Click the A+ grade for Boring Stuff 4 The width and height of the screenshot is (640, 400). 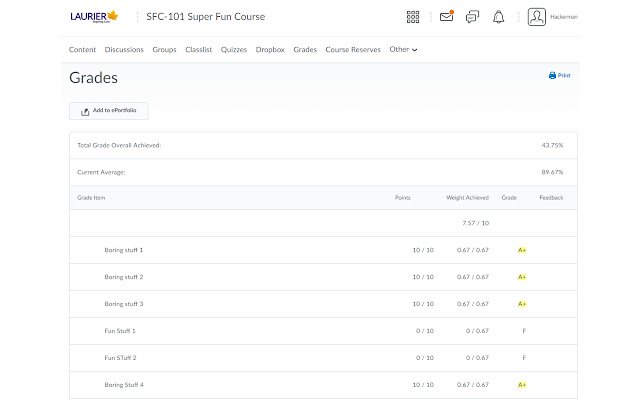pos(522,384)
